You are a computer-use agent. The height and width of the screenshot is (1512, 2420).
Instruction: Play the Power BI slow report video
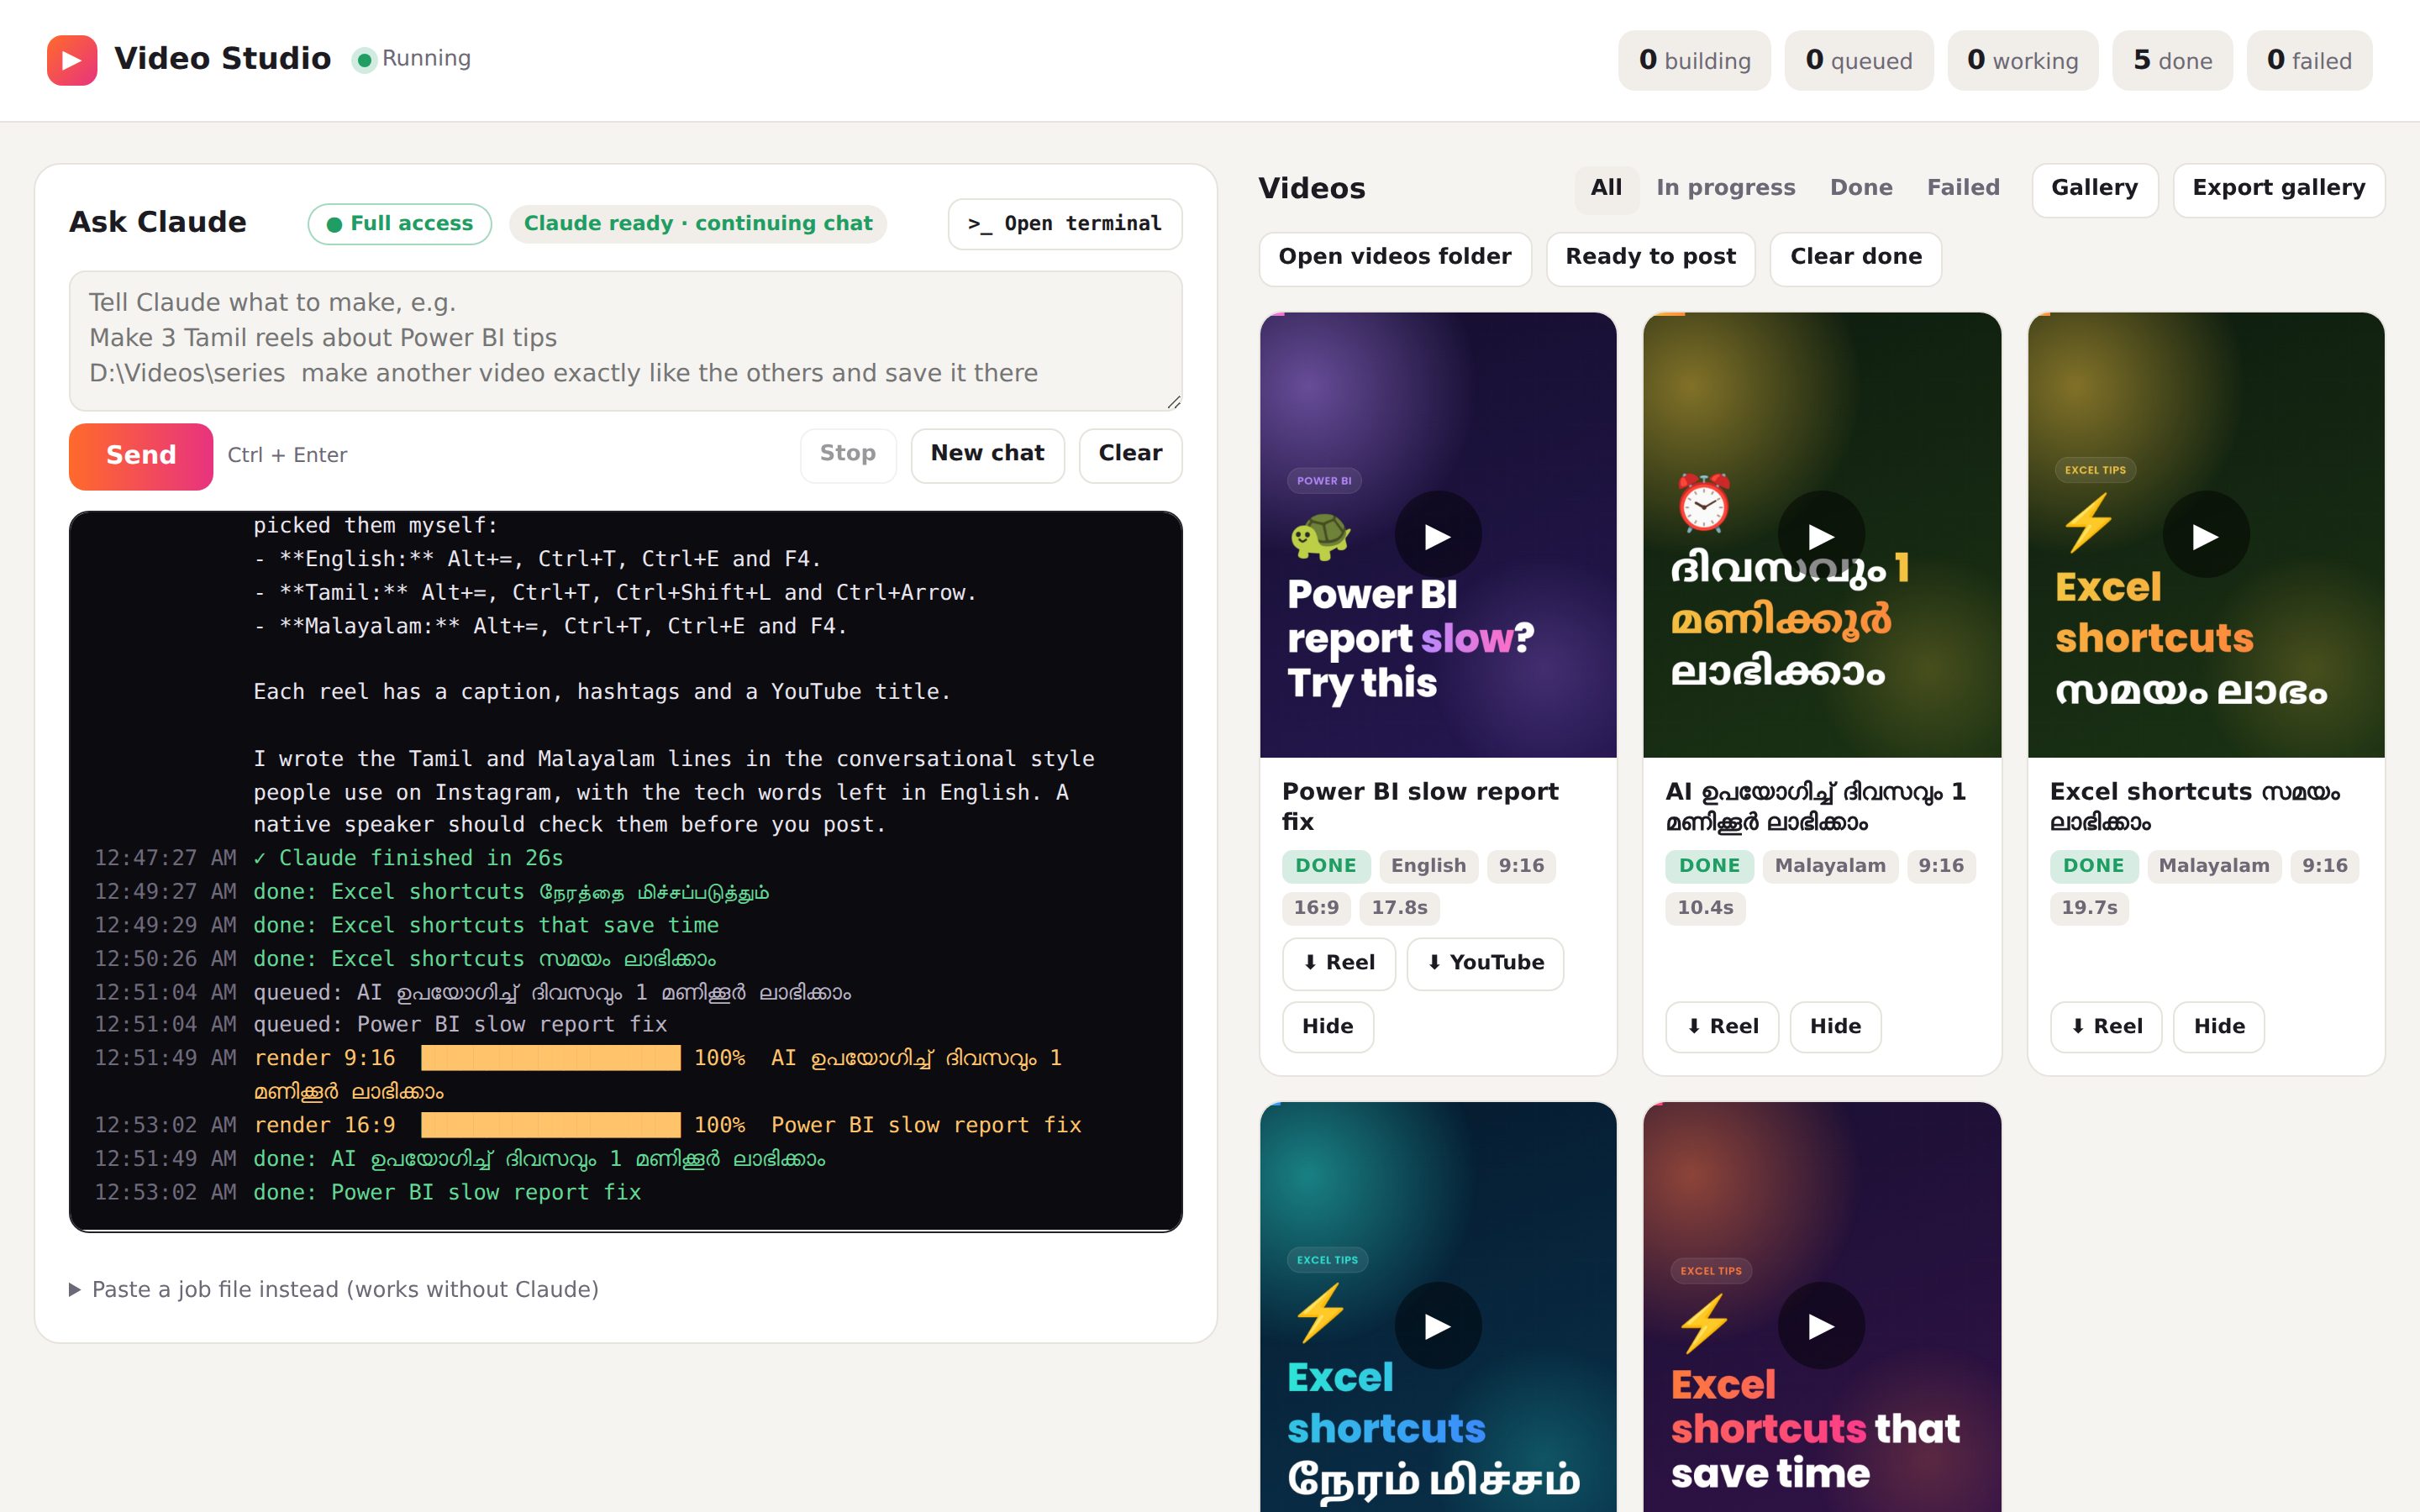coord(1437,536)
